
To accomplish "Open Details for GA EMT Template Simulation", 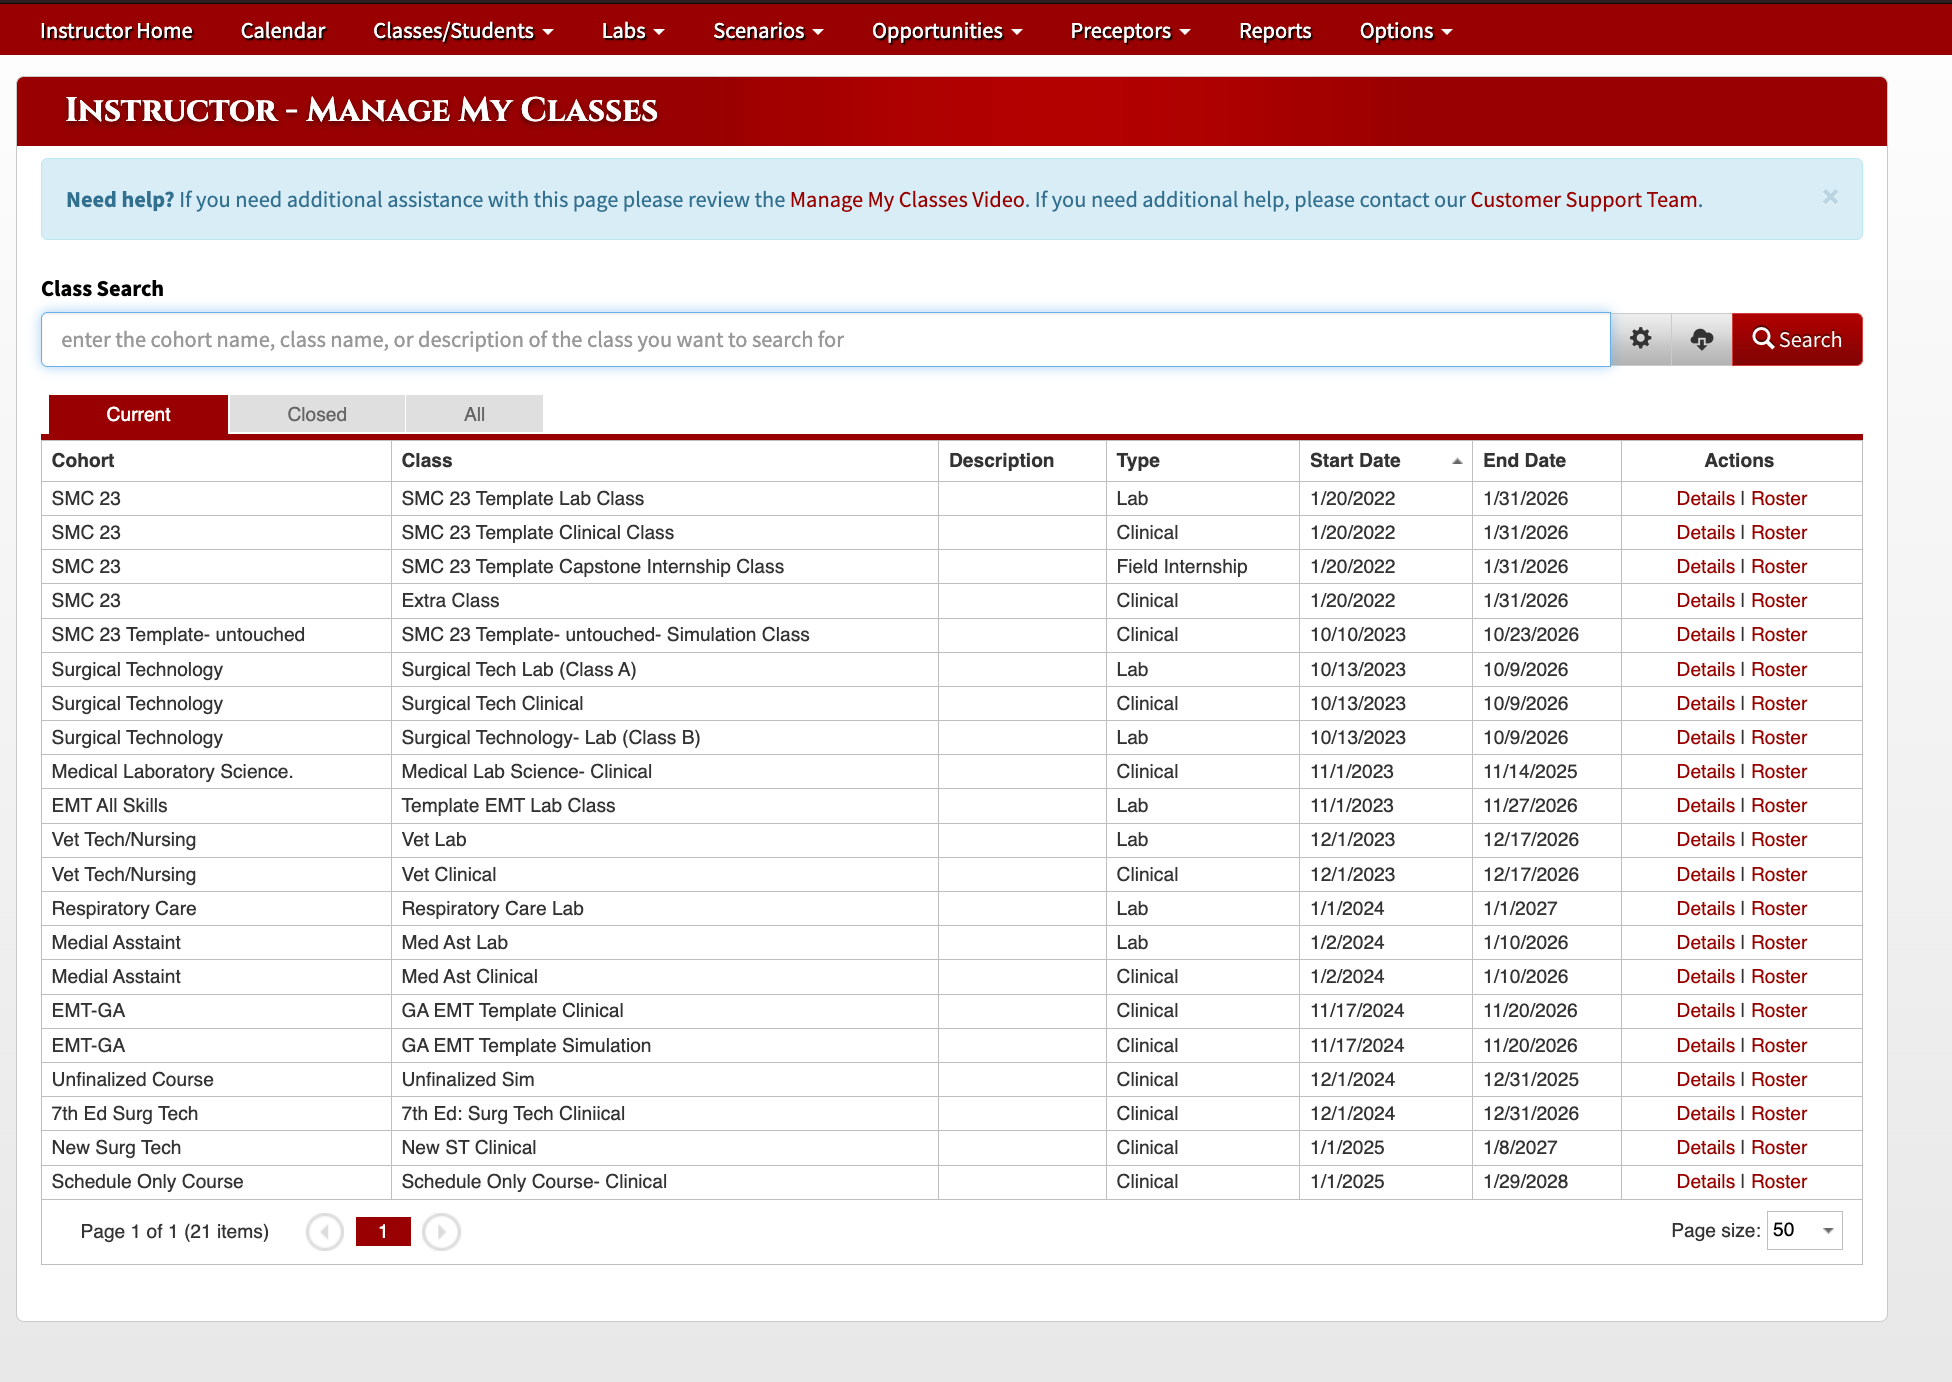I will point(1705,1045).
